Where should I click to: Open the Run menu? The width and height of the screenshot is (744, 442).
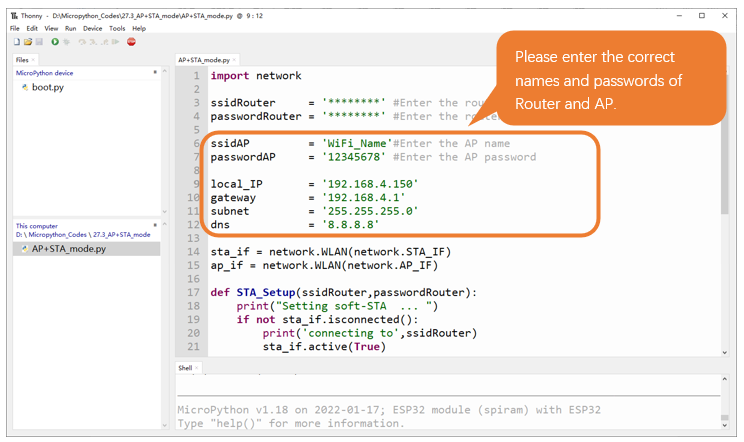click(71, 28)
